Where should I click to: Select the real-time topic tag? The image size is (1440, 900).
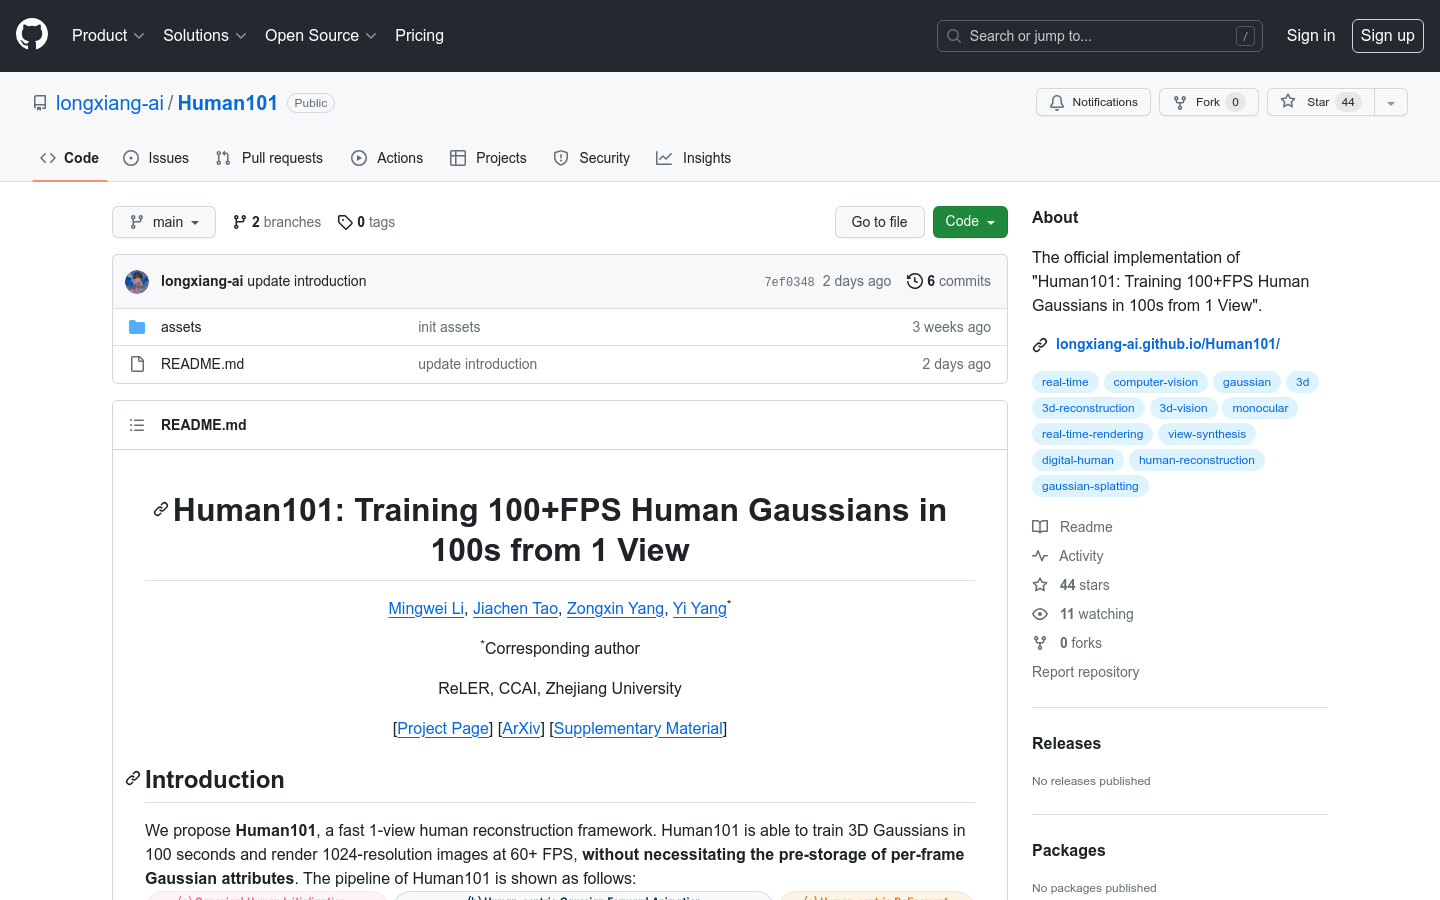point(1065,382)
